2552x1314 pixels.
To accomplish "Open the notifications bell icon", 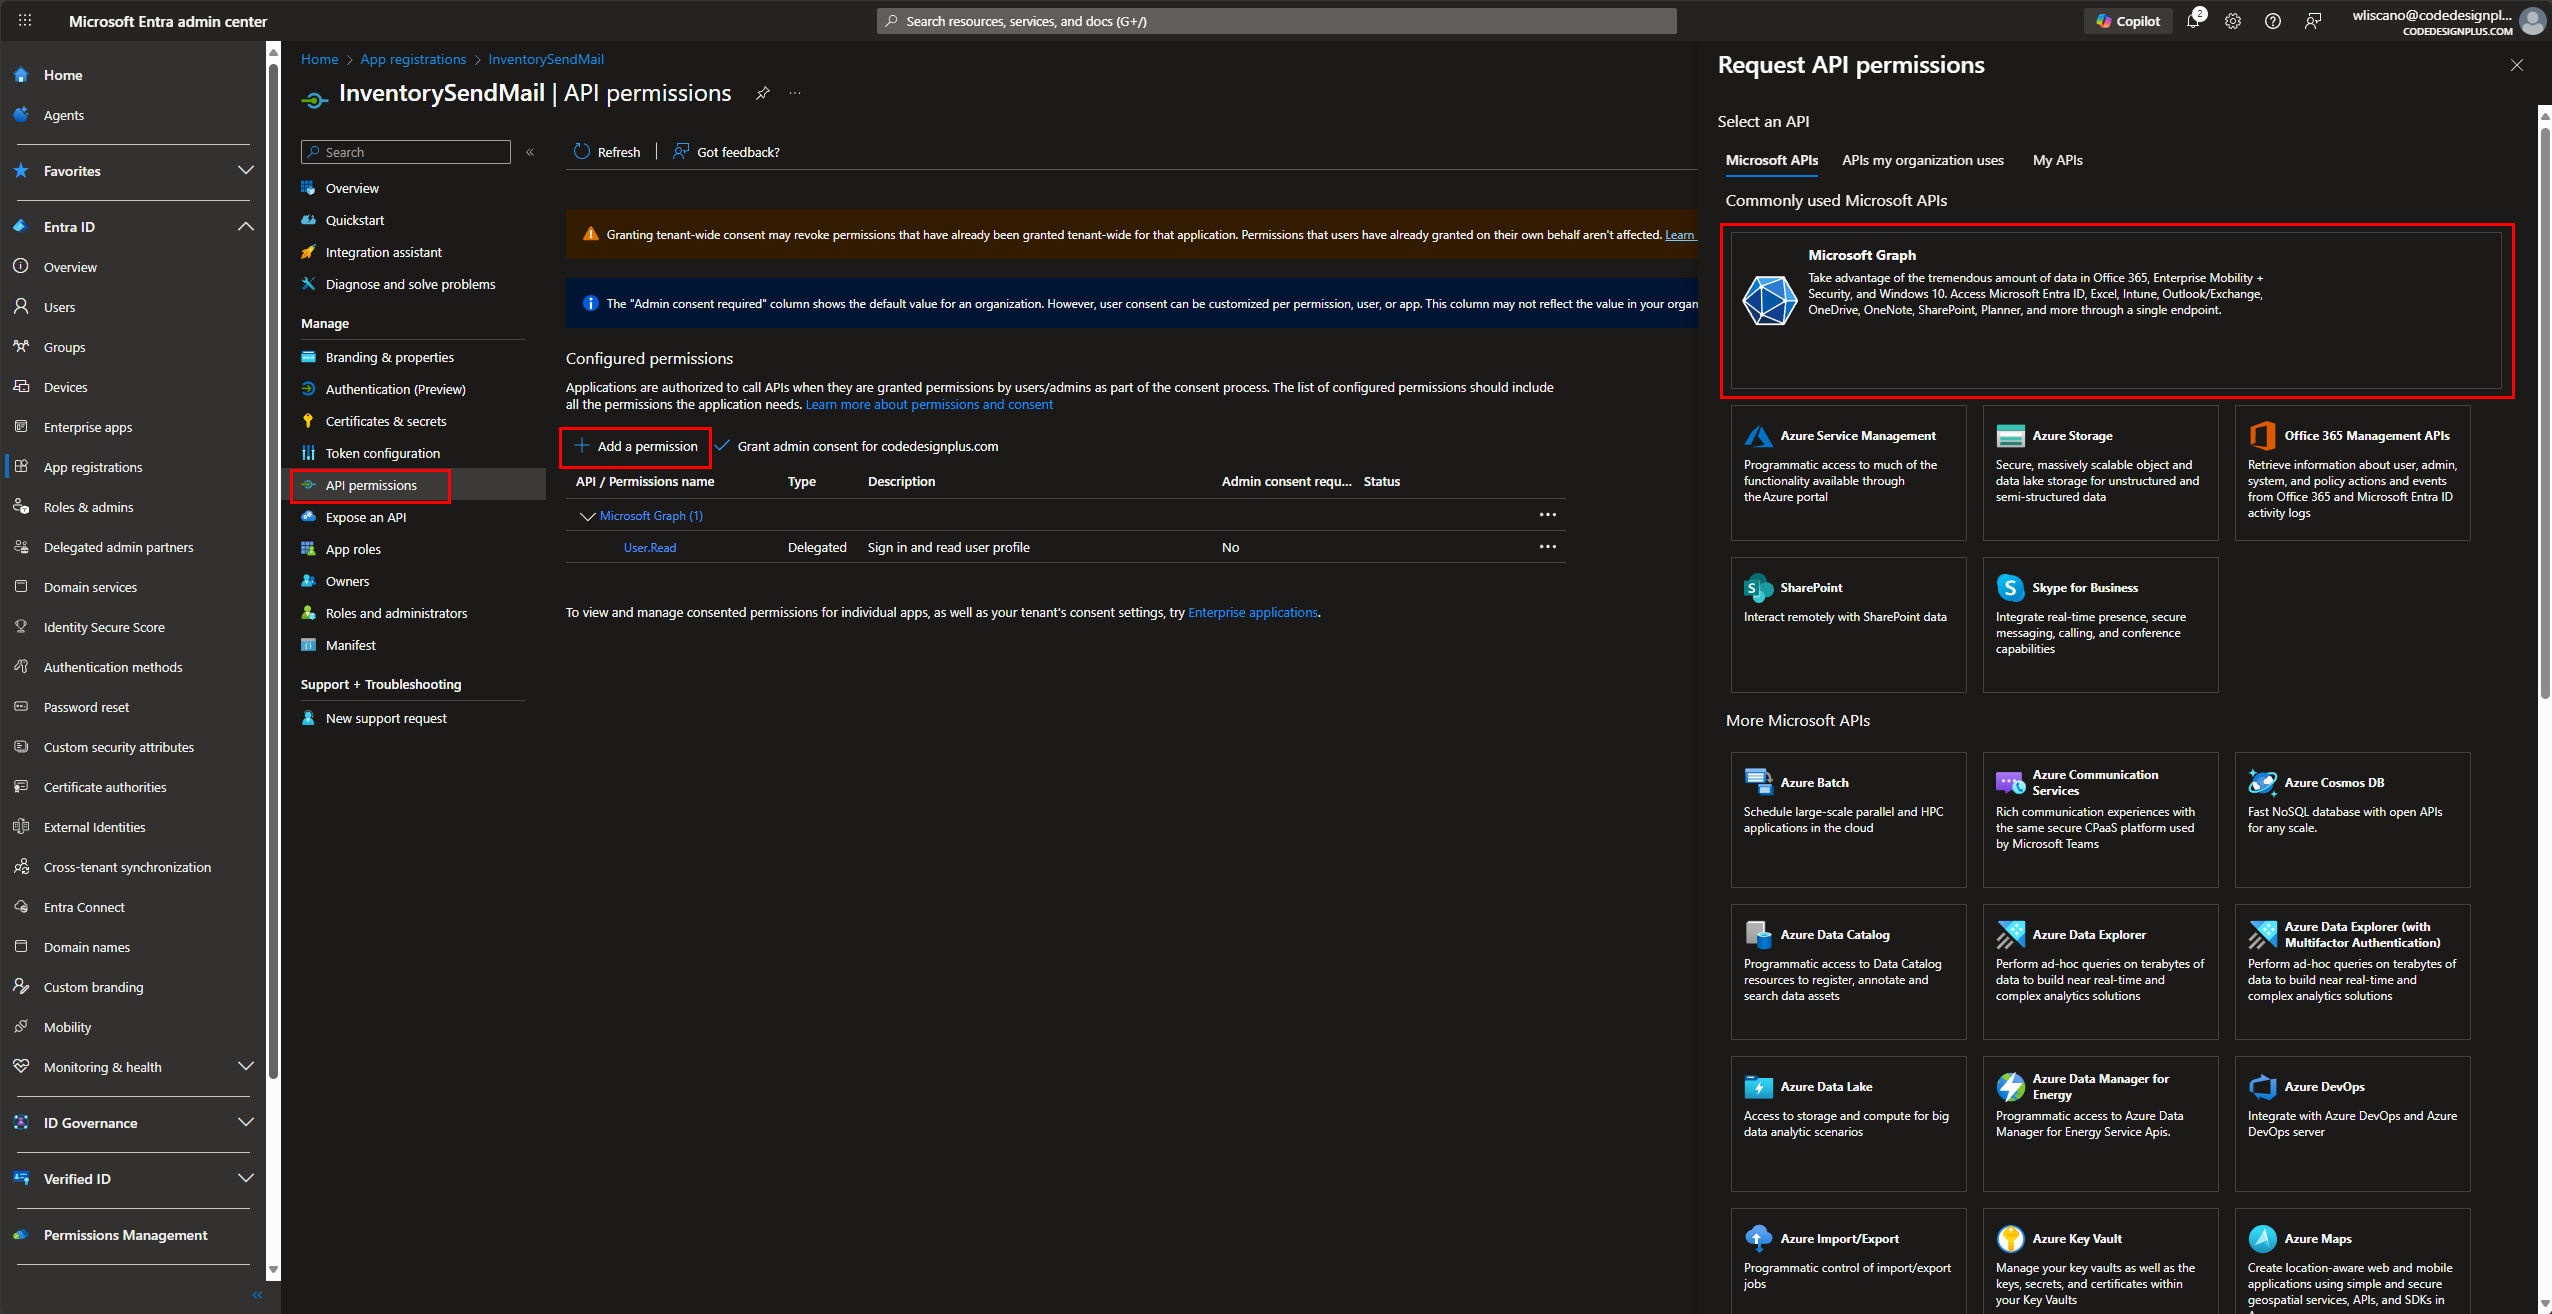I will point(2193,21).
